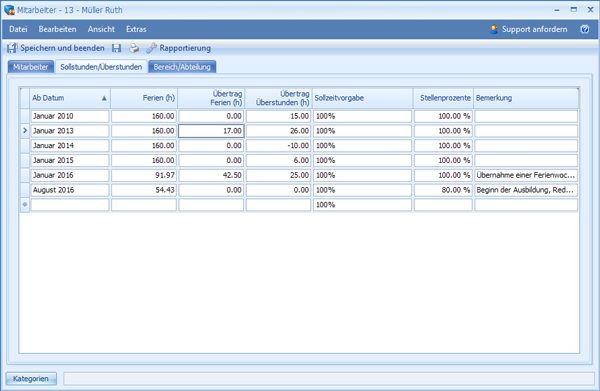600x391 pixels.
Task: Maximize the Mitarbeiter window
Action: click(x=574, y=10)
